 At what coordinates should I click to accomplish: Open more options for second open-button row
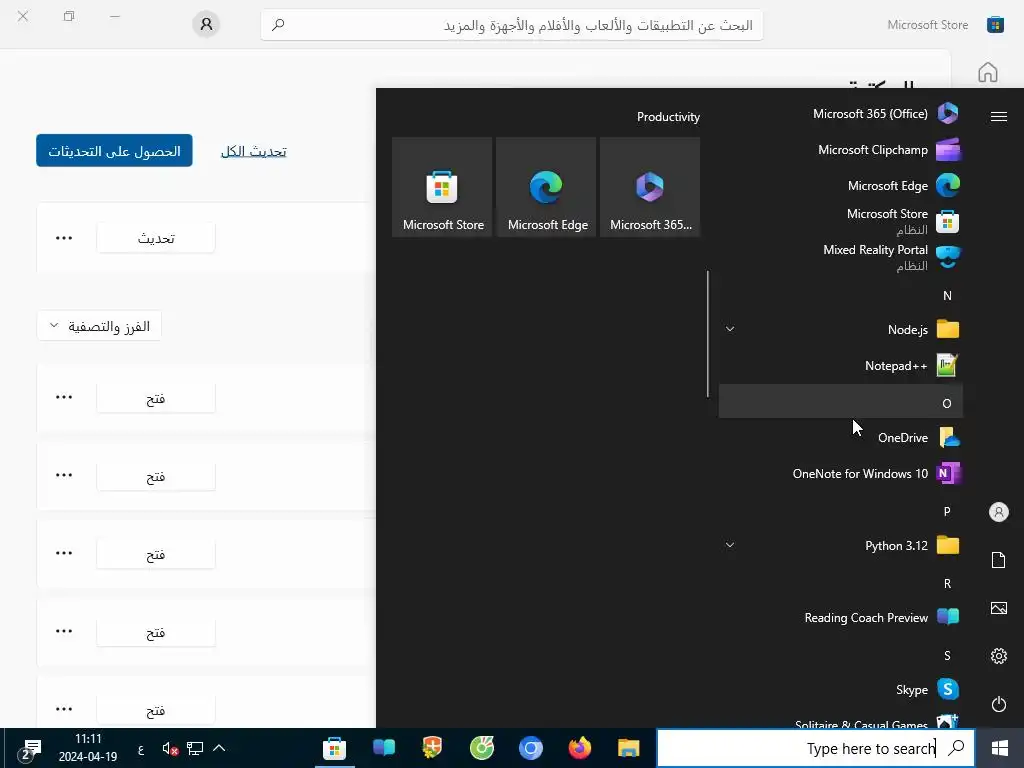(x=64, y=475)
